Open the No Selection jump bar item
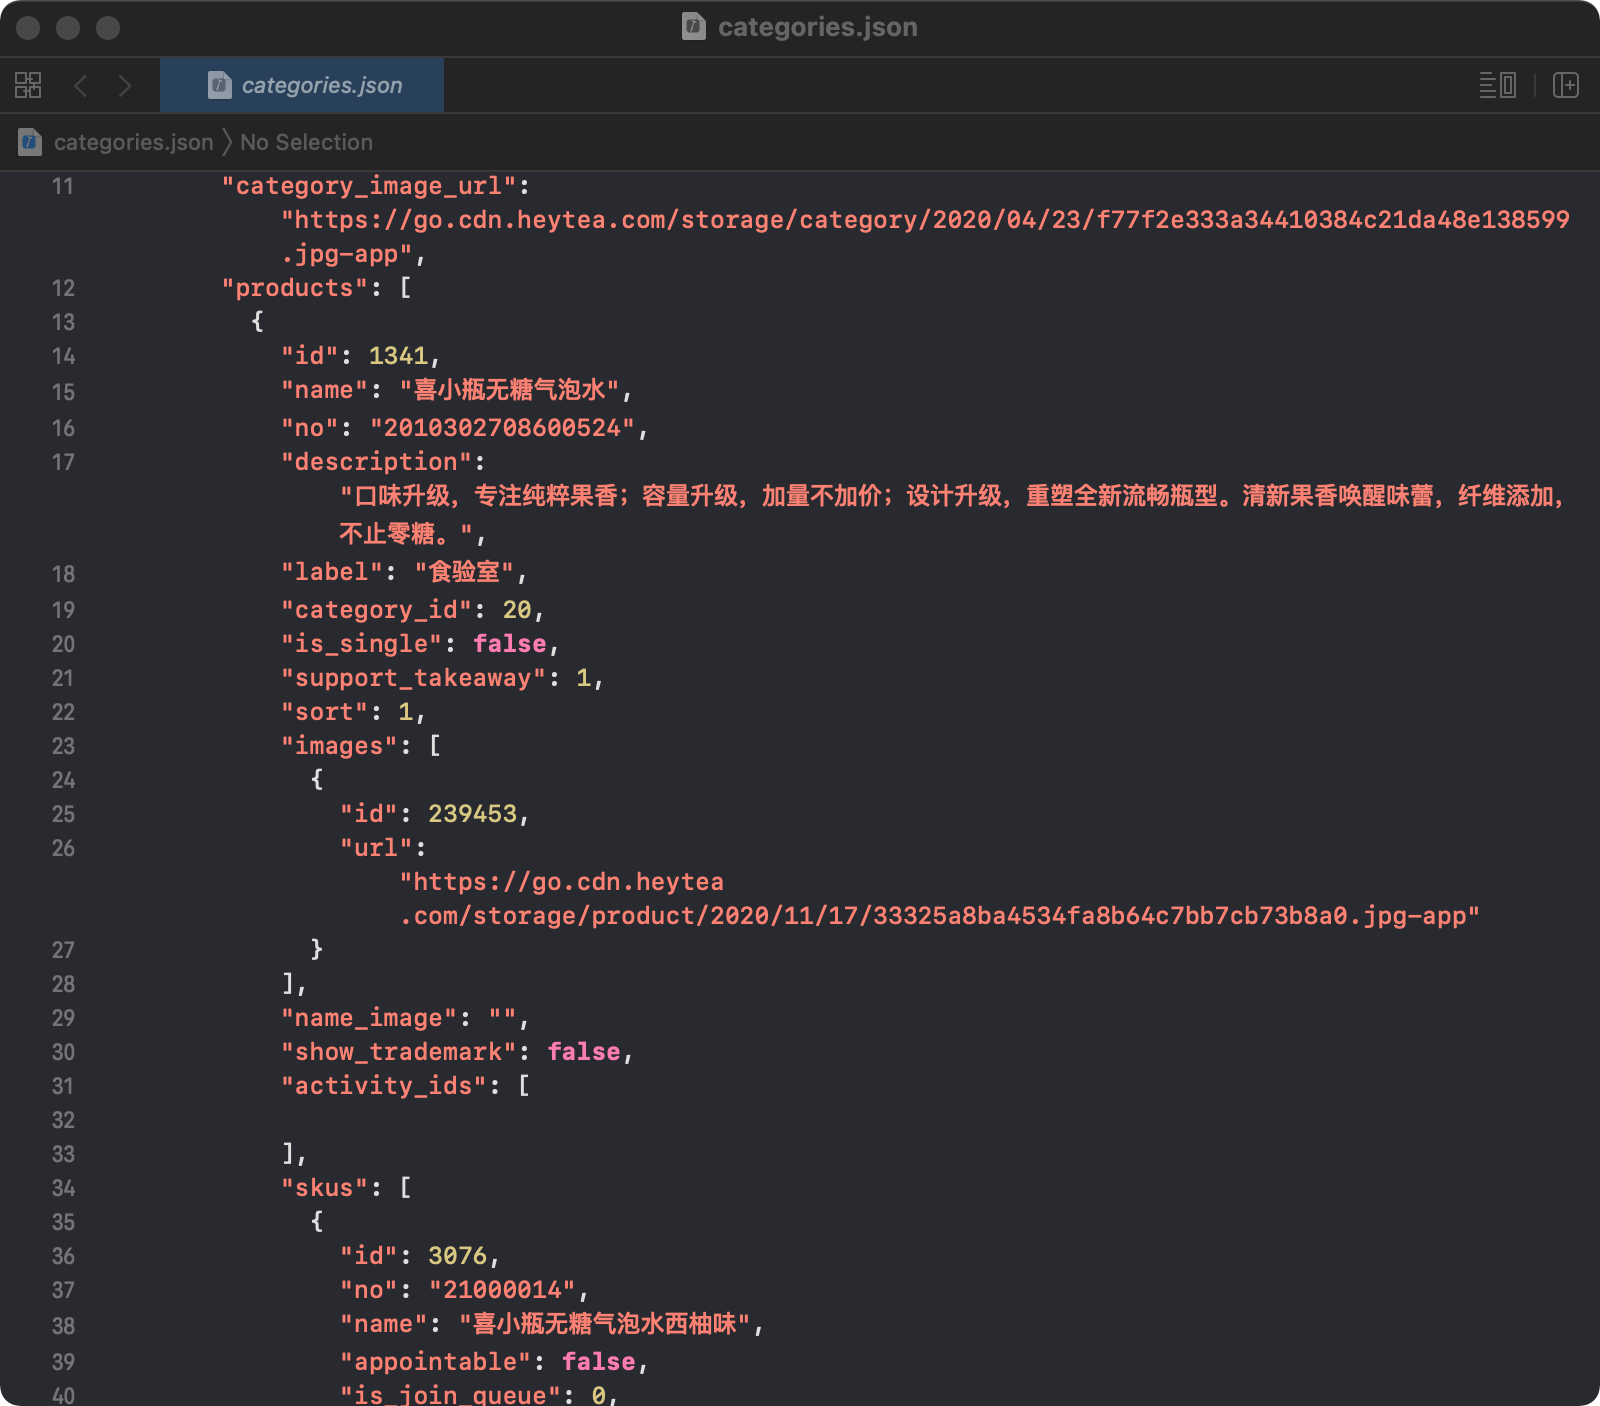1600x1406 pixels. click(306, 142)
